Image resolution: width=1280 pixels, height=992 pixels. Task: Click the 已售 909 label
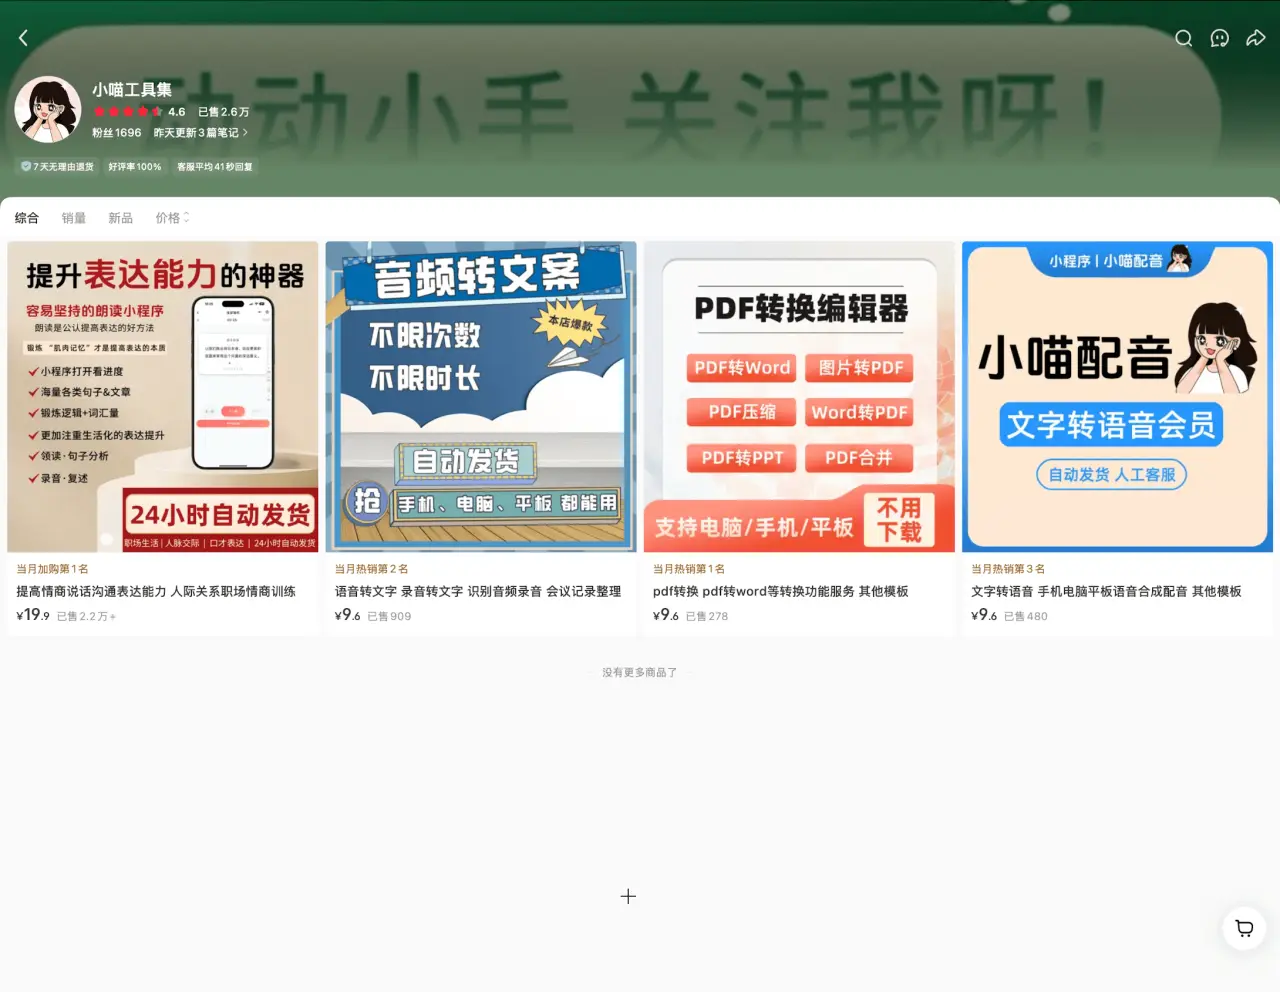(x=389, y=616)
